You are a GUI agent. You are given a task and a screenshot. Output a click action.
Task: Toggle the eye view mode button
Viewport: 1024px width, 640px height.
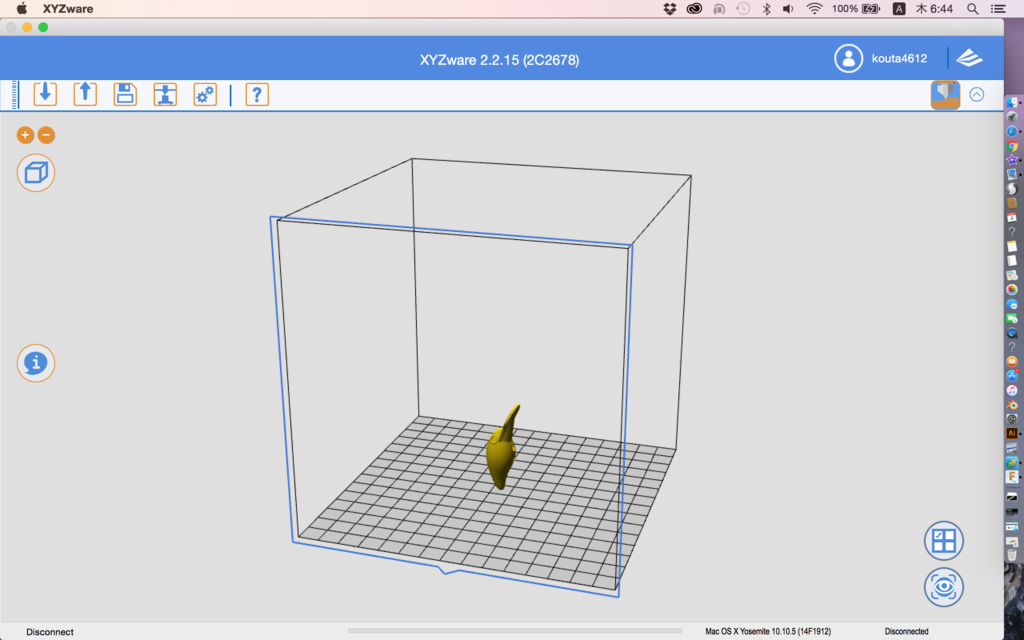click(x=944, y=587)
